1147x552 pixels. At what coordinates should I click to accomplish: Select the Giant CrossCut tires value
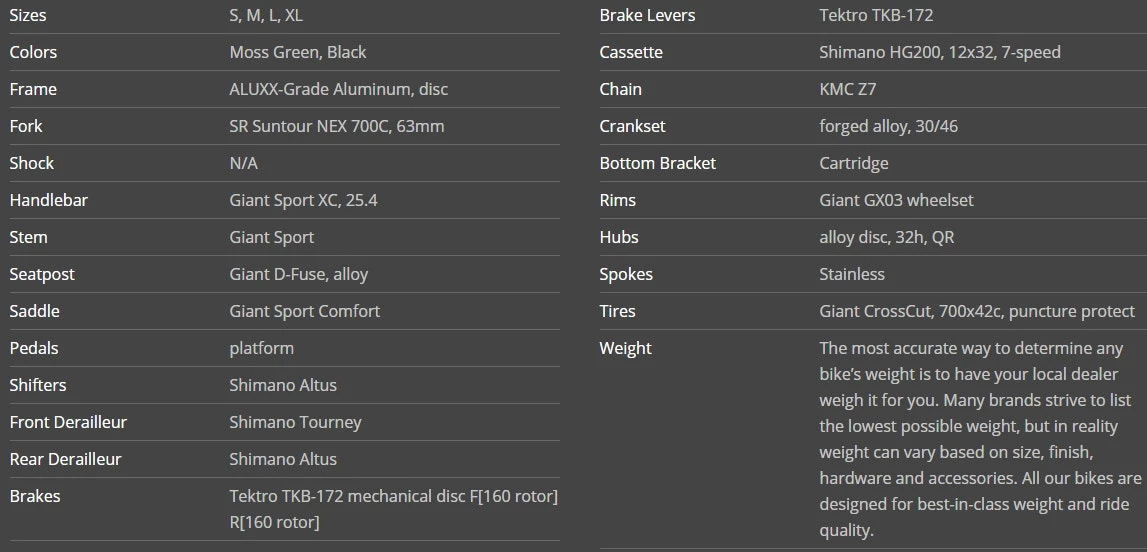(977, 311)
